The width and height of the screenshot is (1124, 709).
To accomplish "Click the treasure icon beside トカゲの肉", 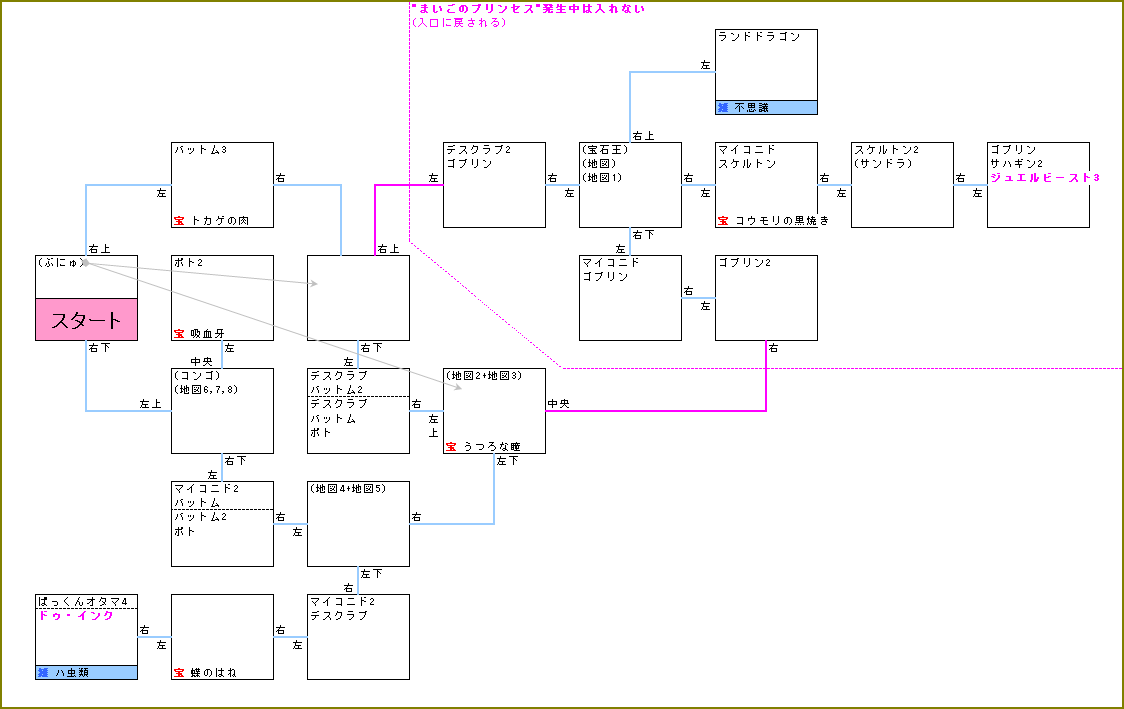I will click(180, 220).
